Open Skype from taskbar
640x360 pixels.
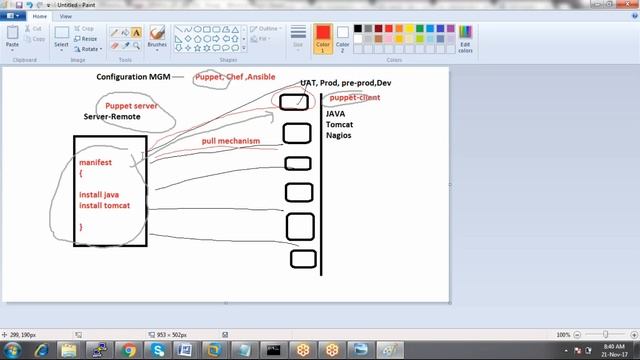(x=158, y=350)
